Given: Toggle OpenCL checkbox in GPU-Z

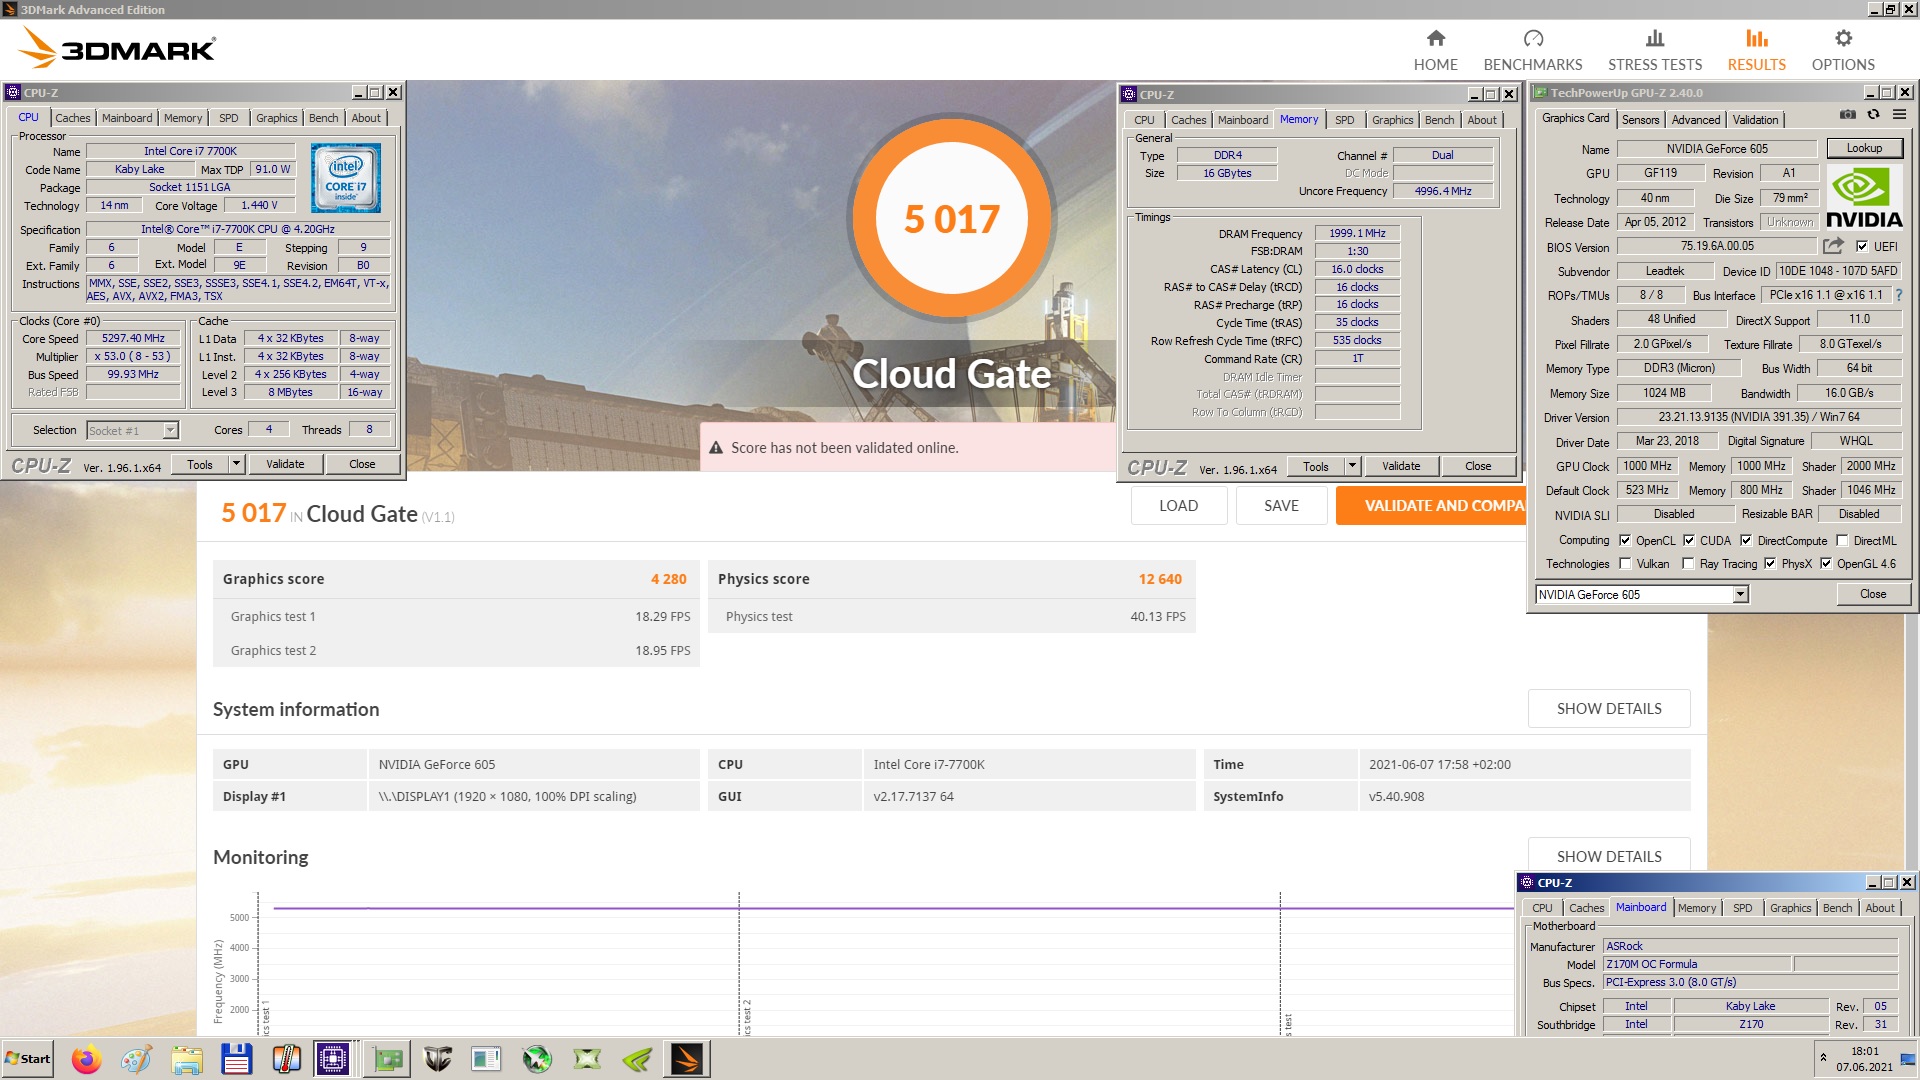Looking at the screenshot, I should (x=1625, y=540).
